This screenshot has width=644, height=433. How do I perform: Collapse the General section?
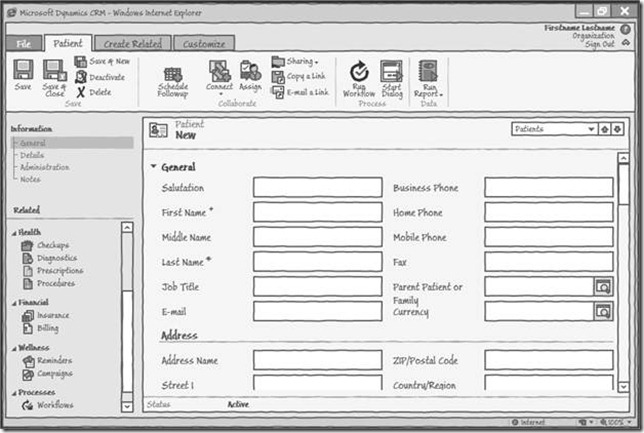pyautogui.click(x=153, y=167)
